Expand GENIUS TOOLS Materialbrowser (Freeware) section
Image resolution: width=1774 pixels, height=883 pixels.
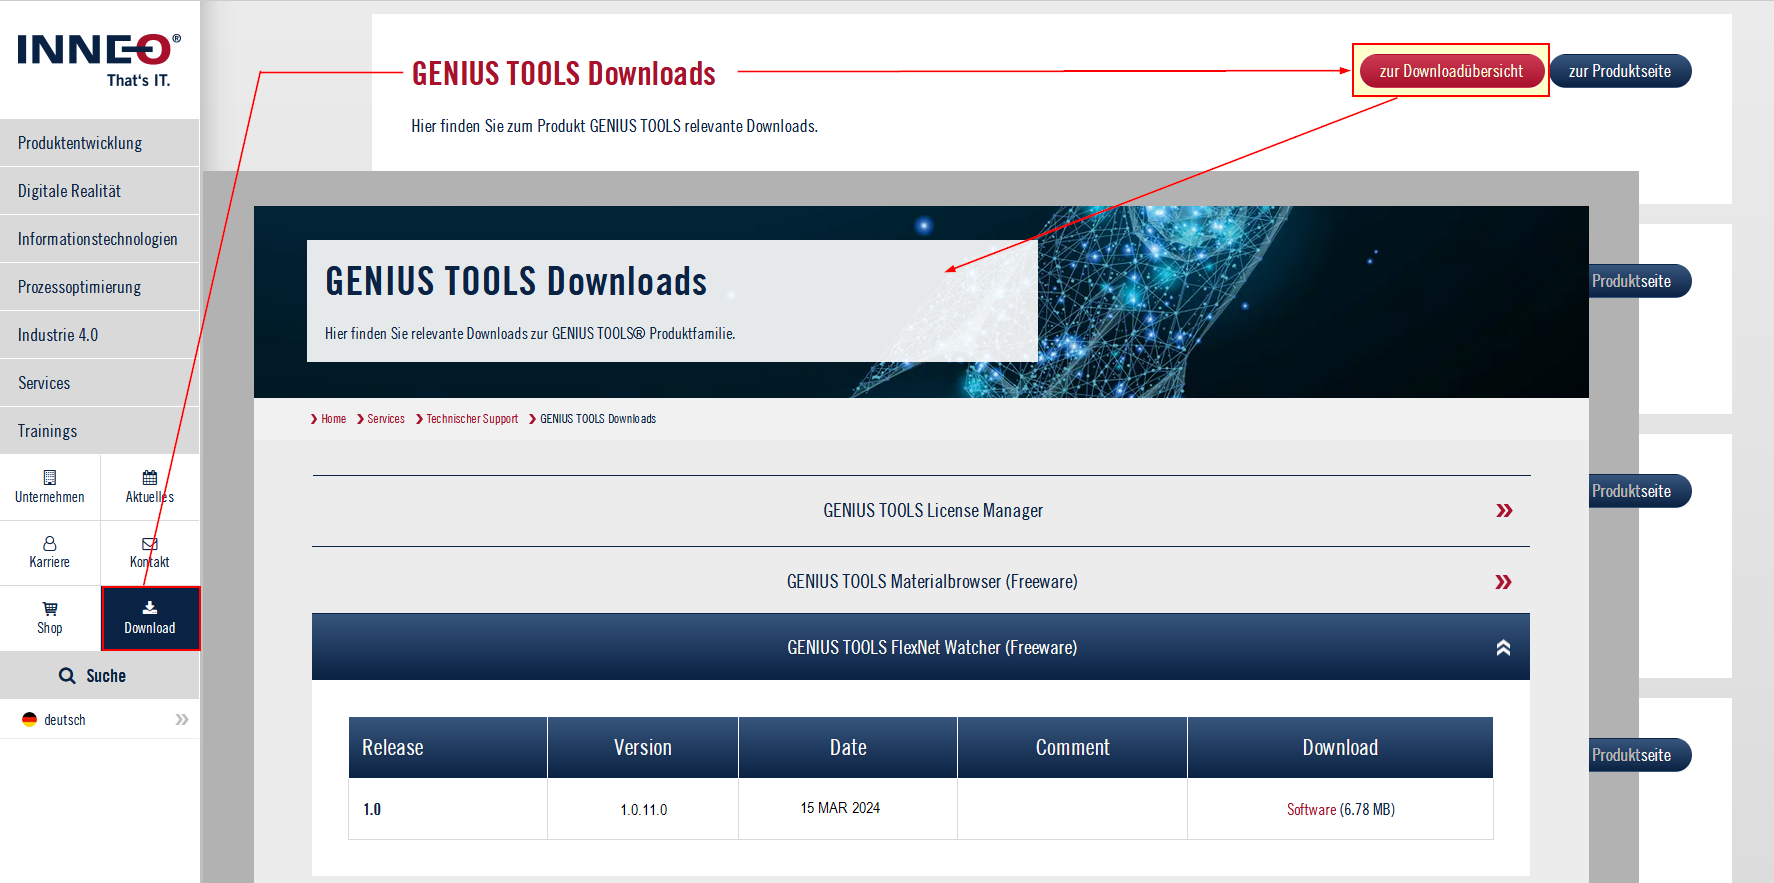pyautogui.click(x=921, y=581)
